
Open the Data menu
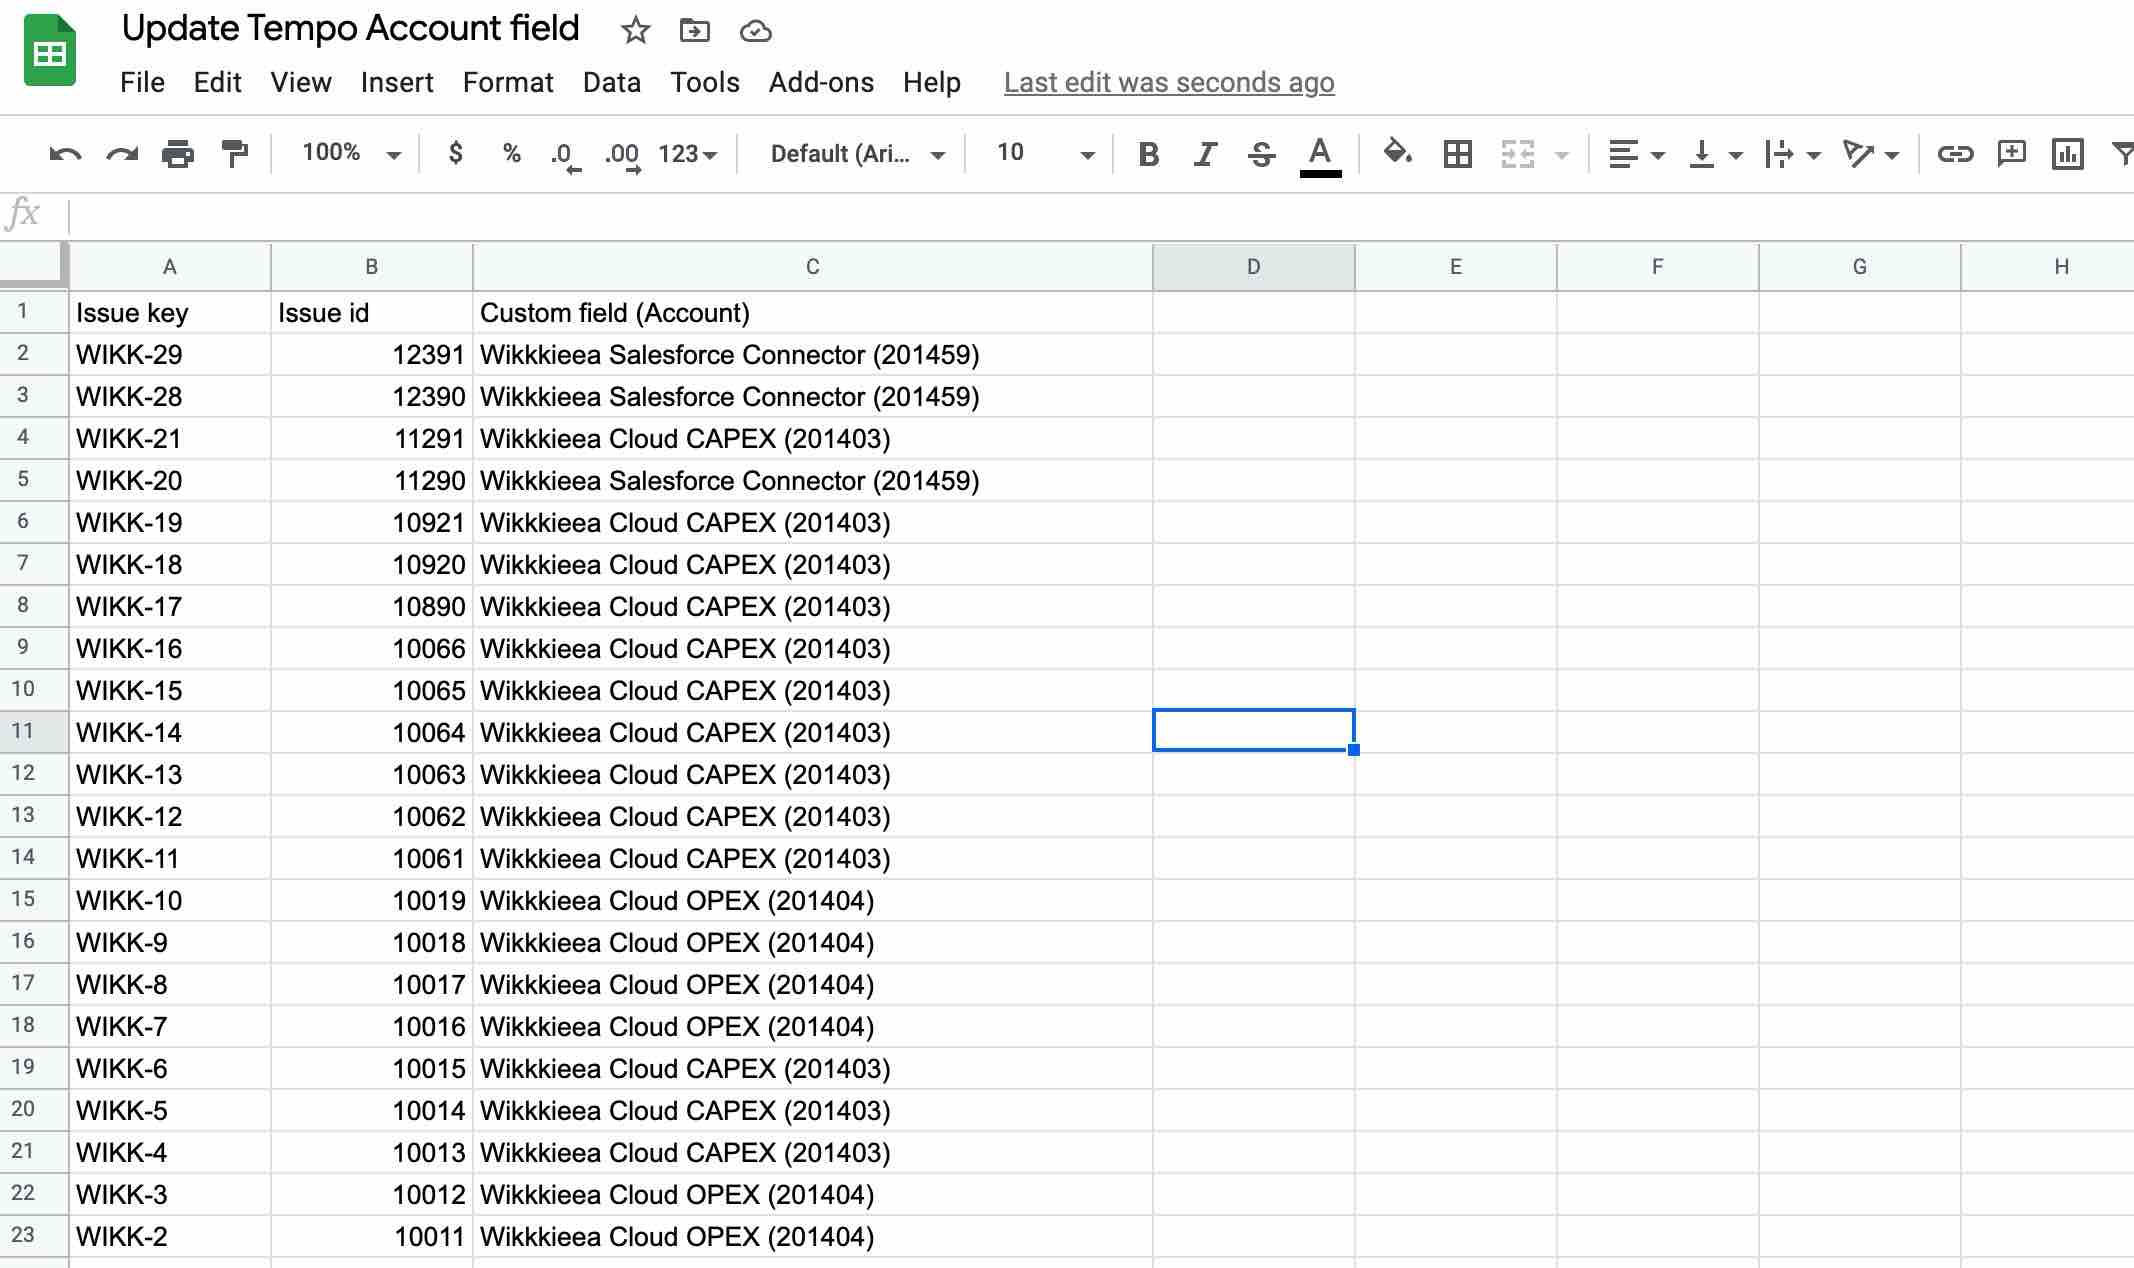coord(611,82)
